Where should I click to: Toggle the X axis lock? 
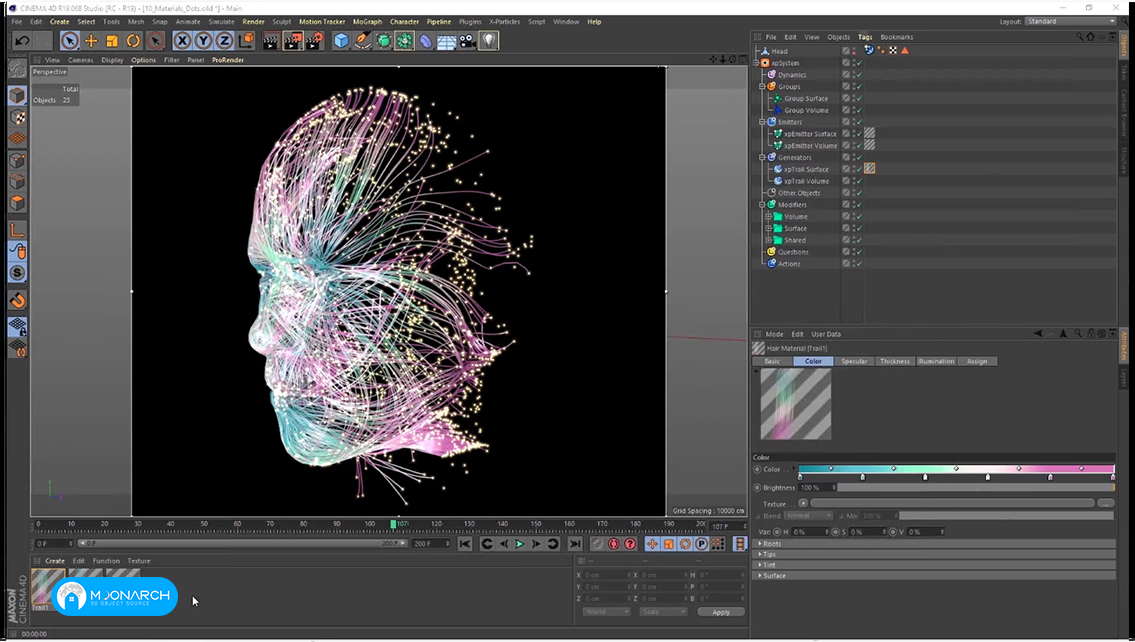[182, 41]
